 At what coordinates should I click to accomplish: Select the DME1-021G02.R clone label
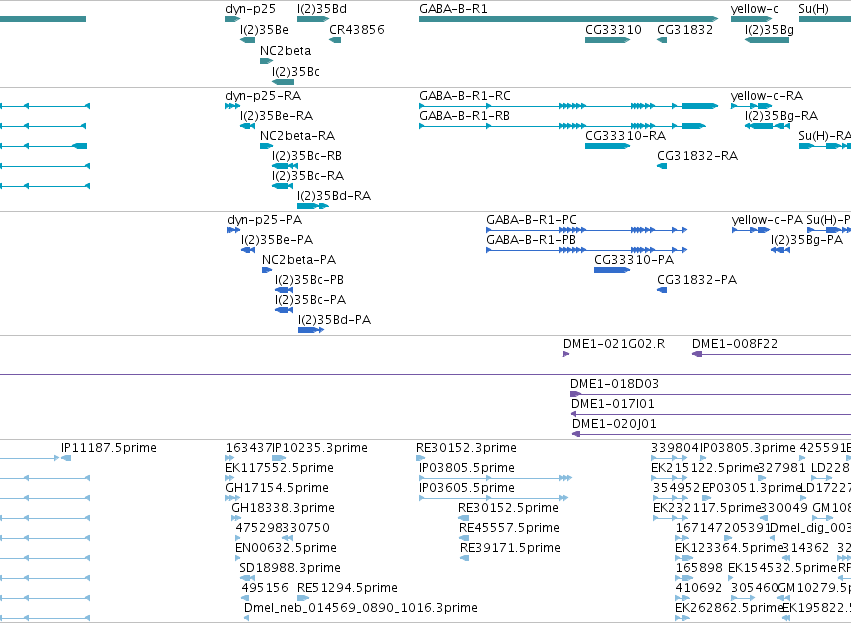click(x=614, y=344)
